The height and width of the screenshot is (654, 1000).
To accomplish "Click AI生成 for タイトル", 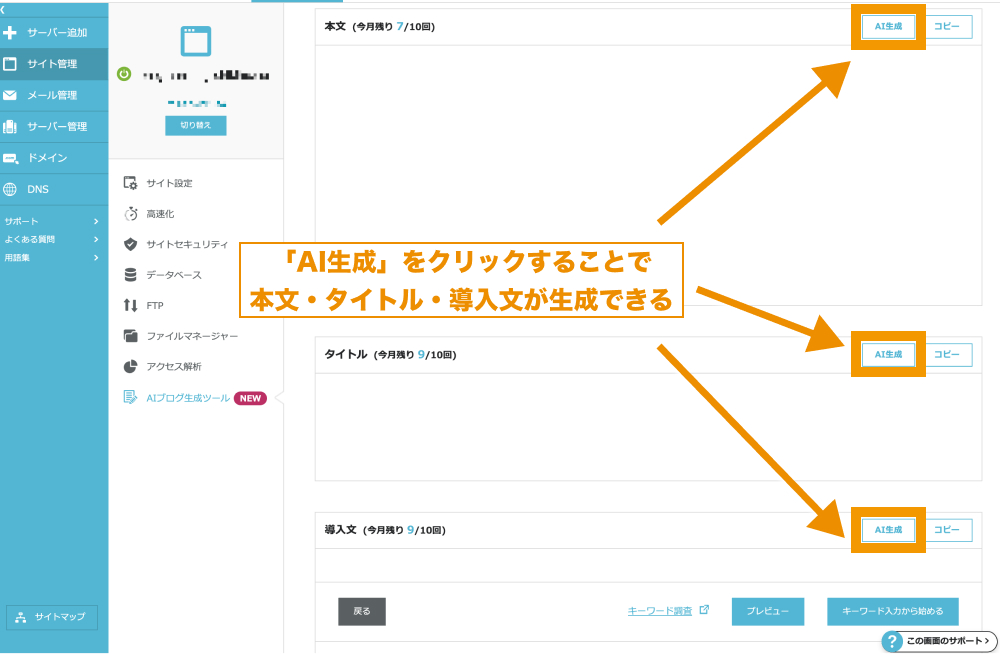I will click(888, 355).
